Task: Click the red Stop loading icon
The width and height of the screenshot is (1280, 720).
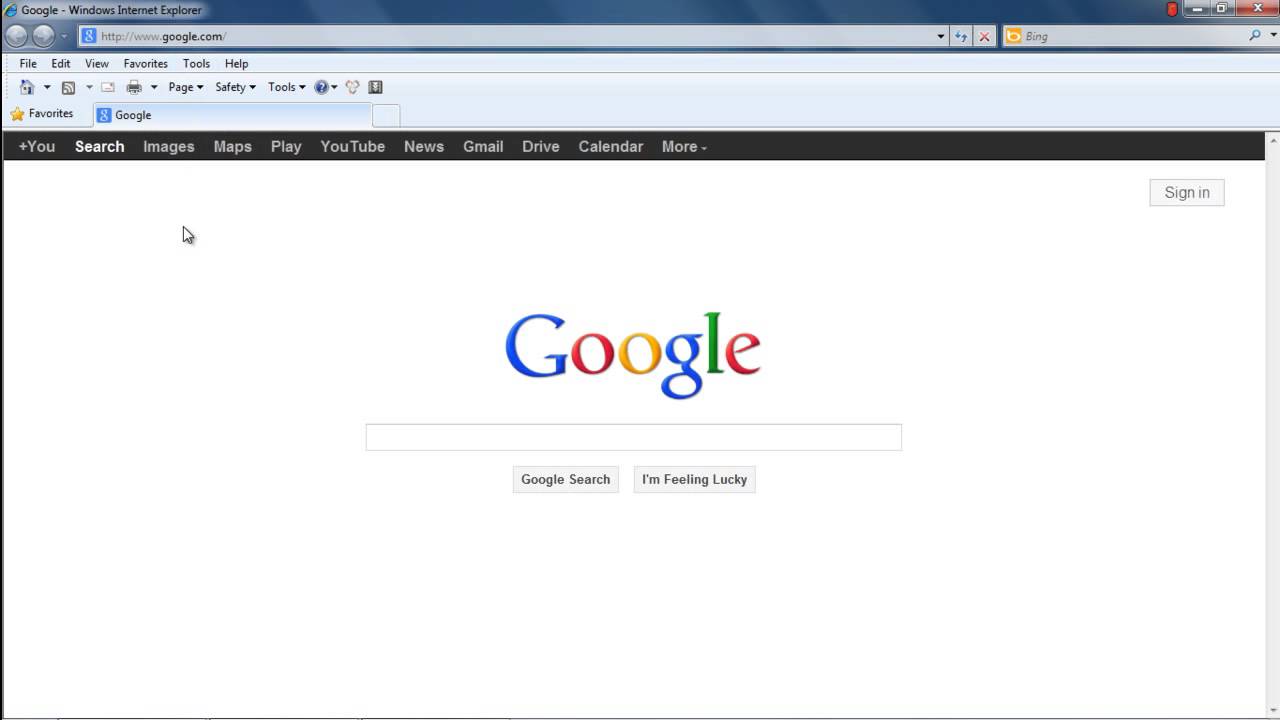Action: [984, 37]
